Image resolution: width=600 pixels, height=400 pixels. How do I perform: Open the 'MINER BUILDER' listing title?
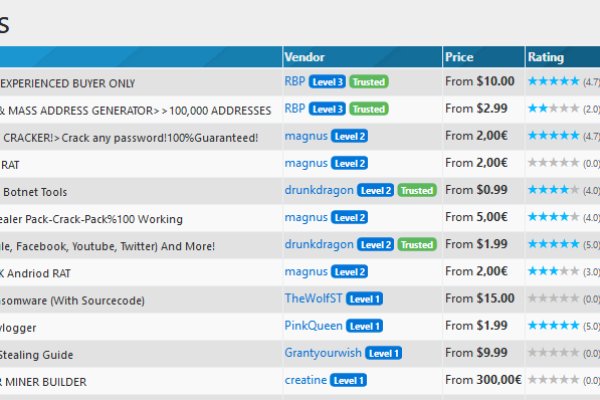[43, 382]
